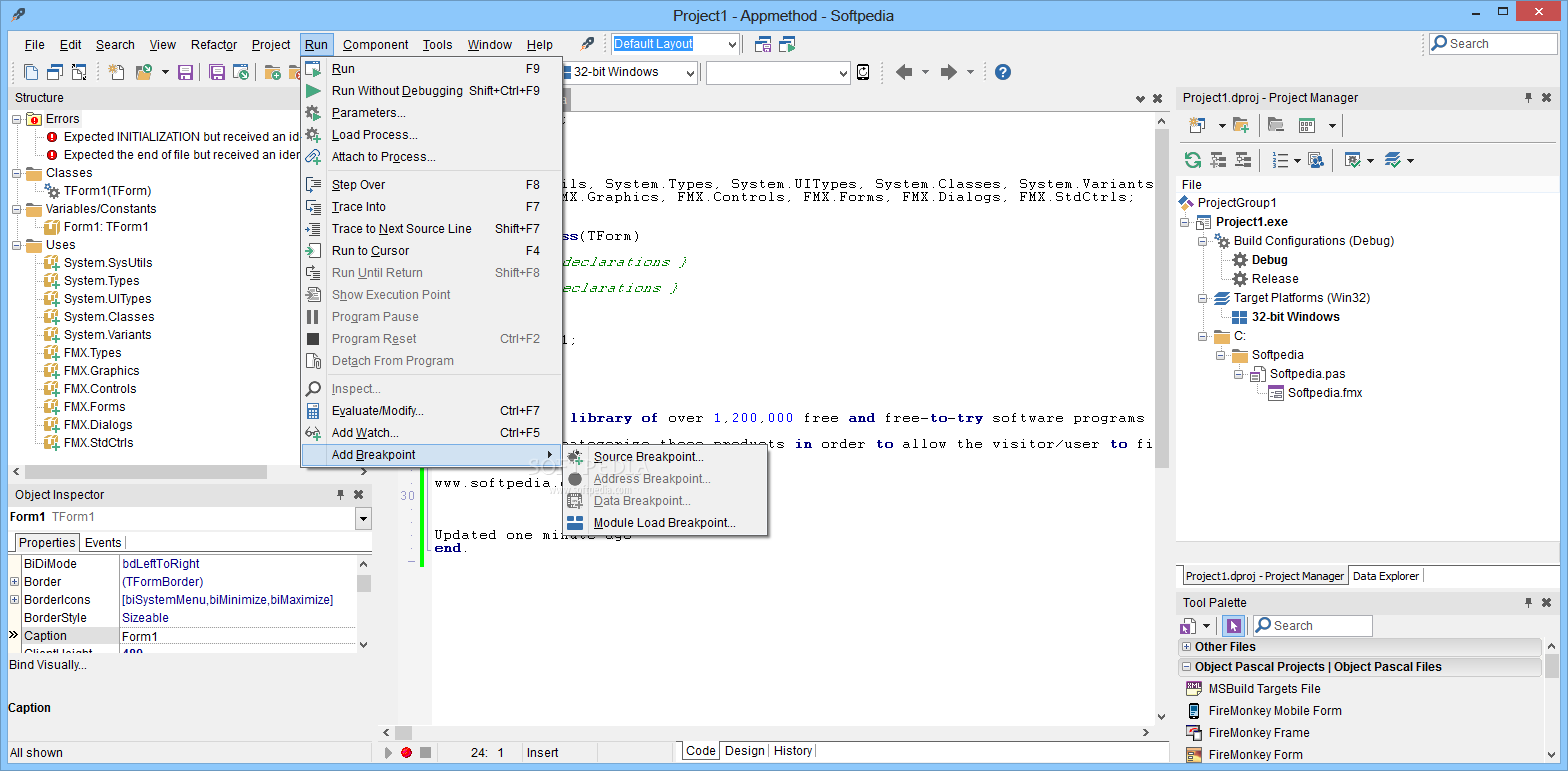Collapse the Classes node in Structure
The width and height of the screenshot is (1568, 771).
point(17,173)
